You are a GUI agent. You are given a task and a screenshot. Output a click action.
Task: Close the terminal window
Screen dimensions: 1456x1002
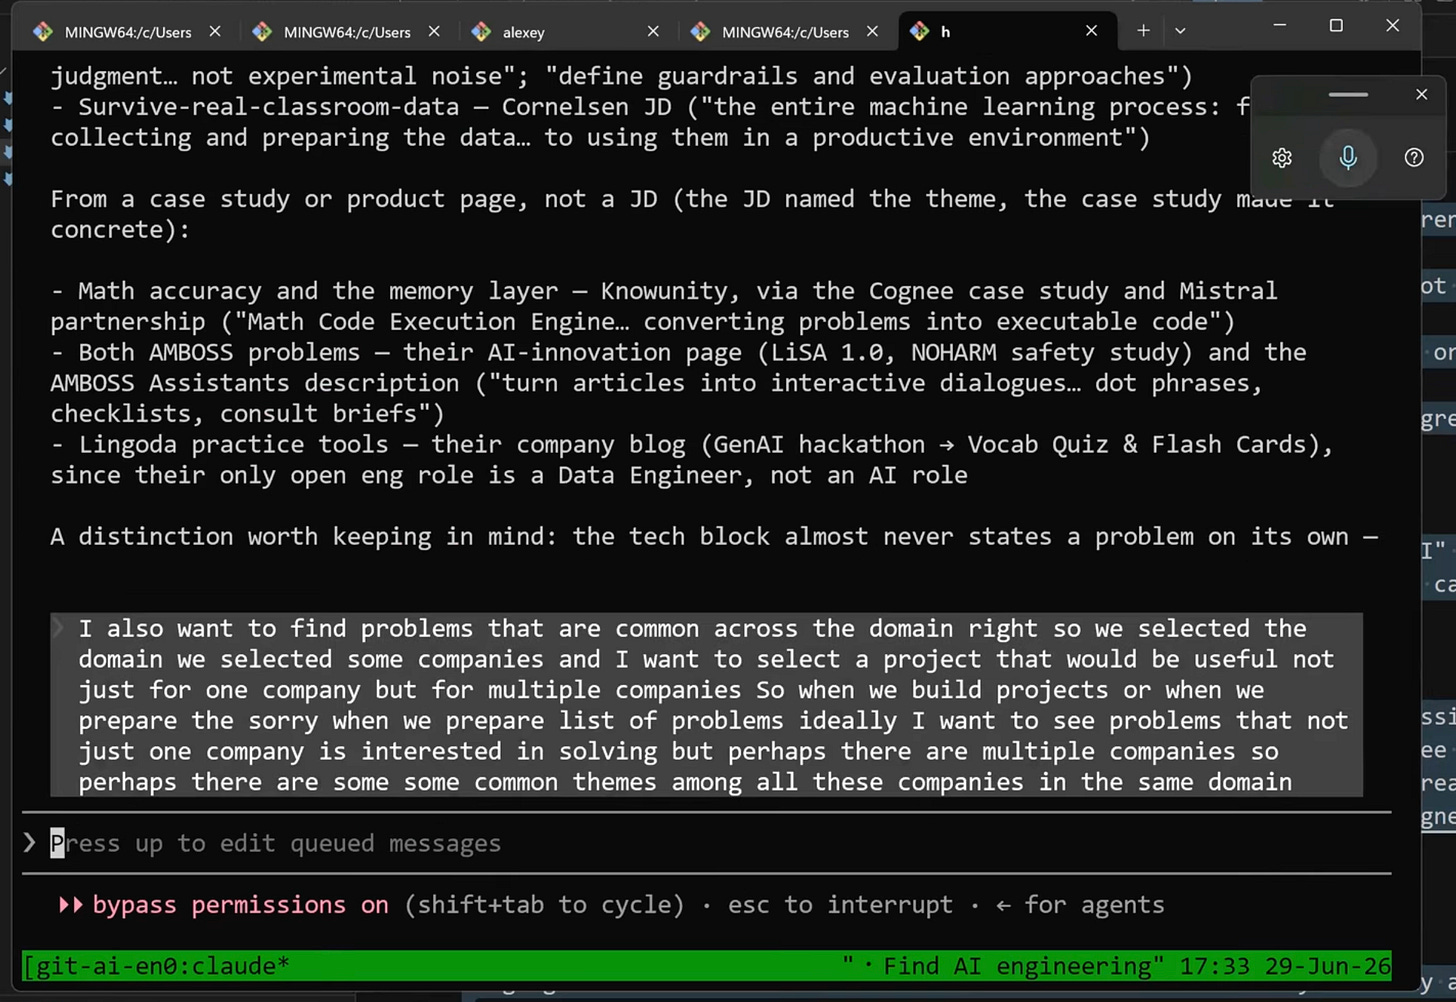click(1392, 25)
